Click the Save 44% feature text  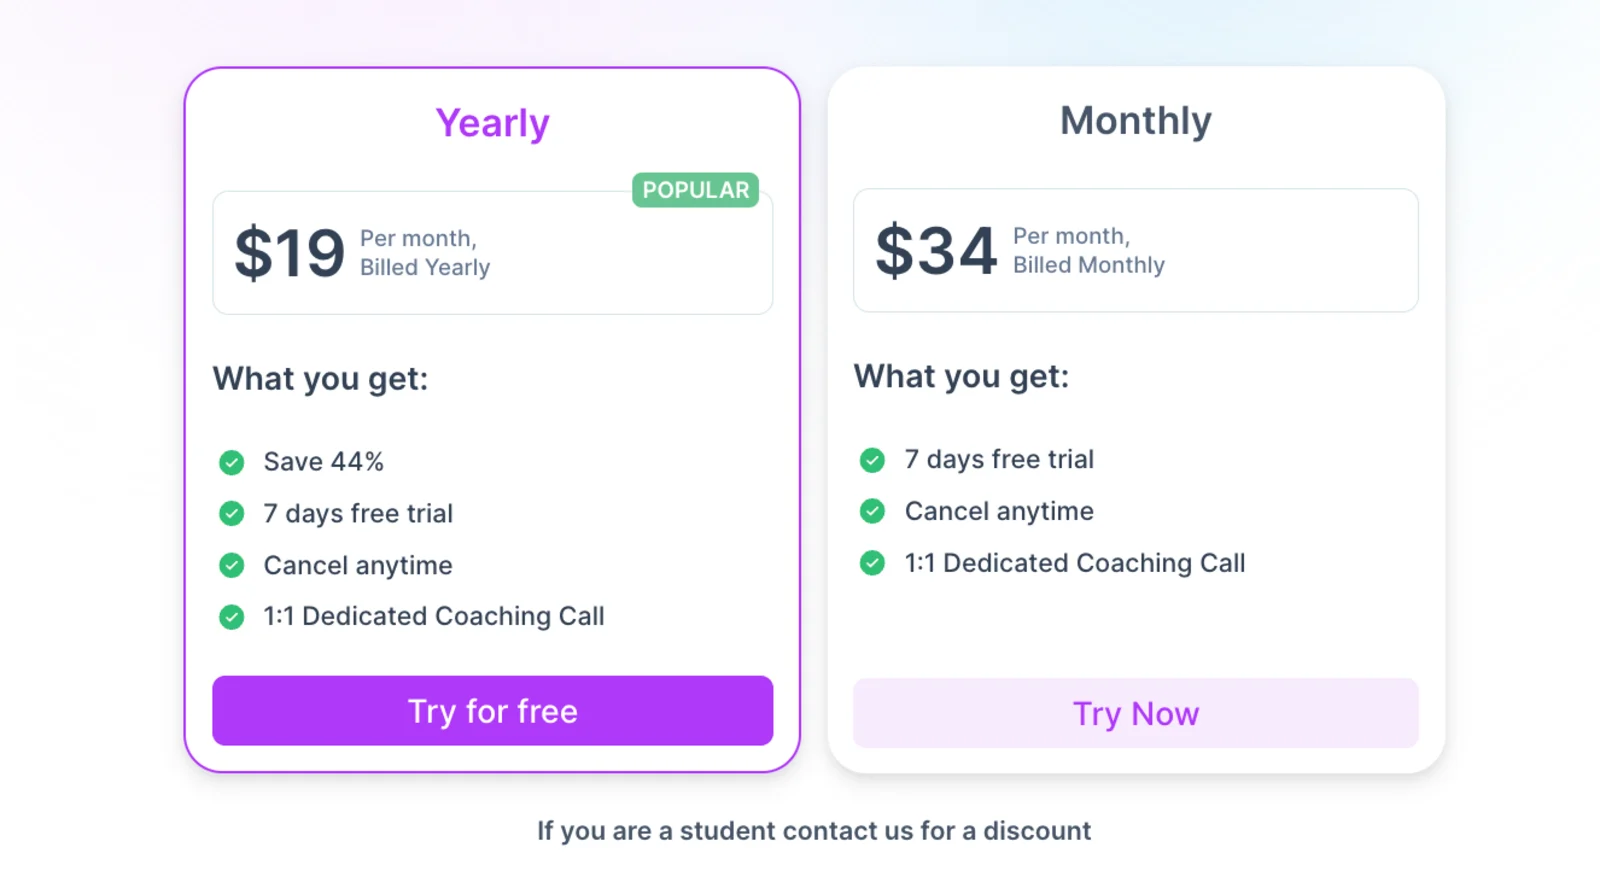pyautogui.click(x=323, y=462)
